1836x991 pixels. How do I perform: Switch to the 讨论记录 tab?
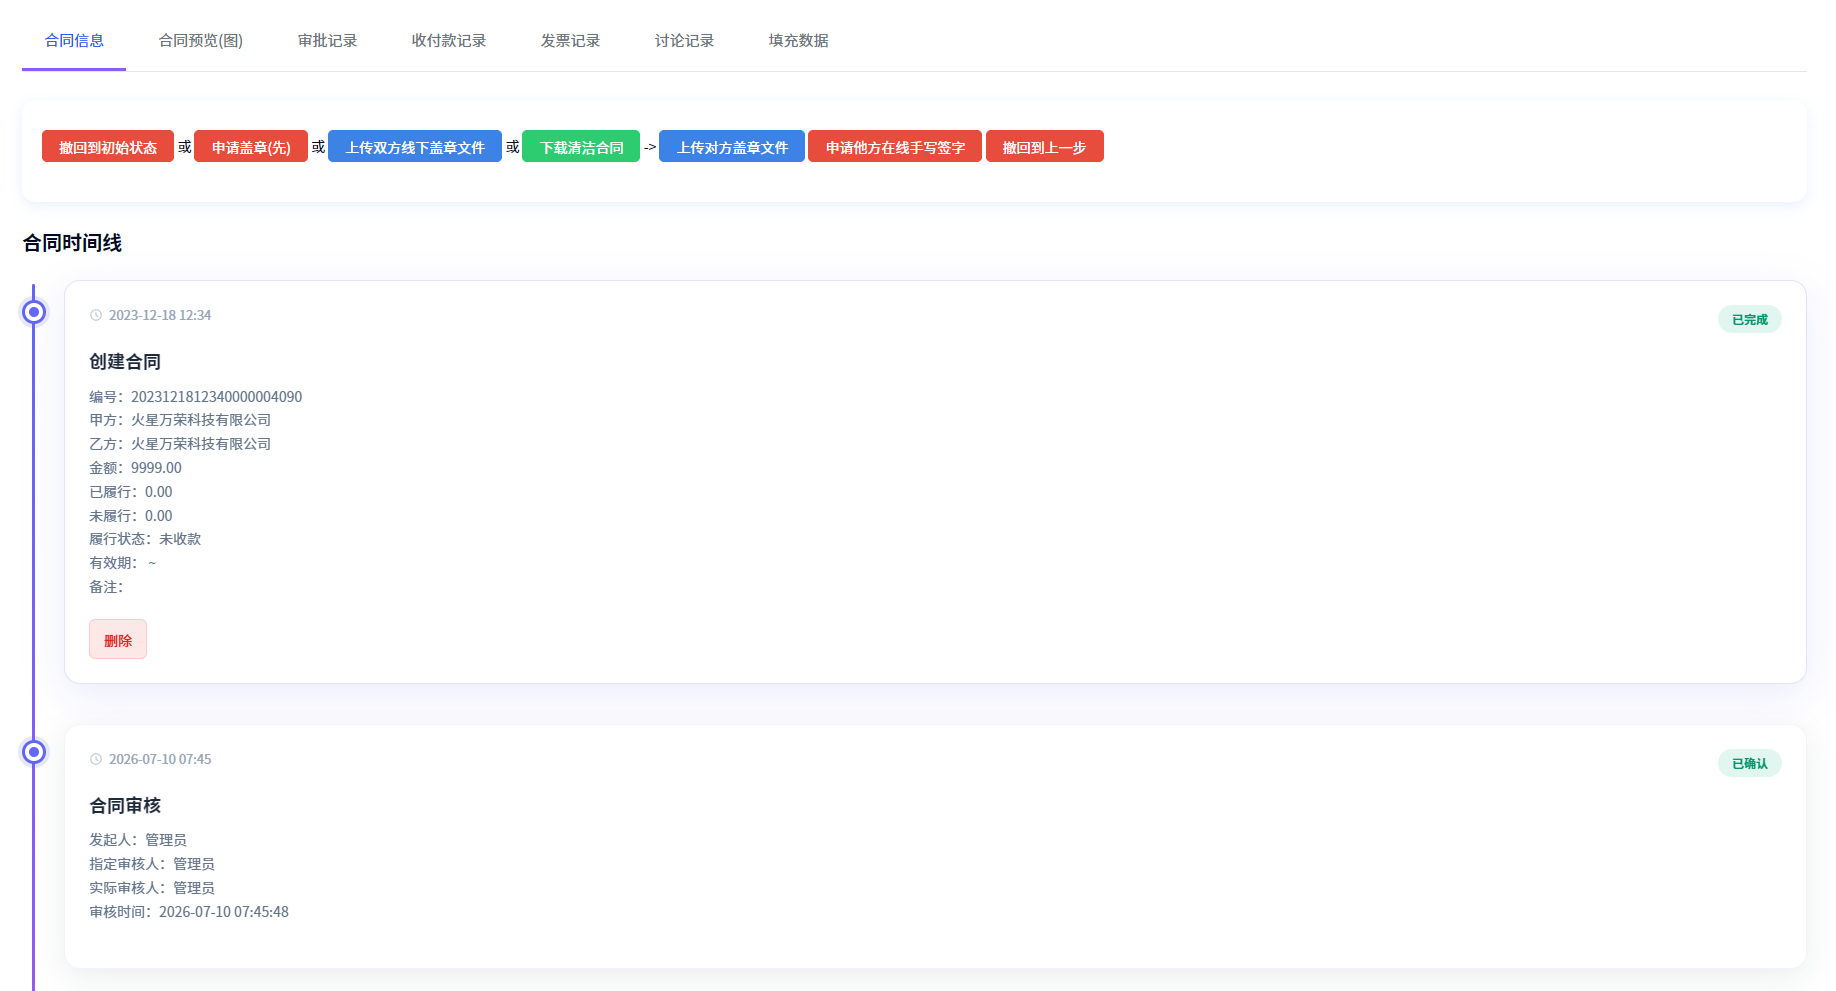tap(684, 41)
